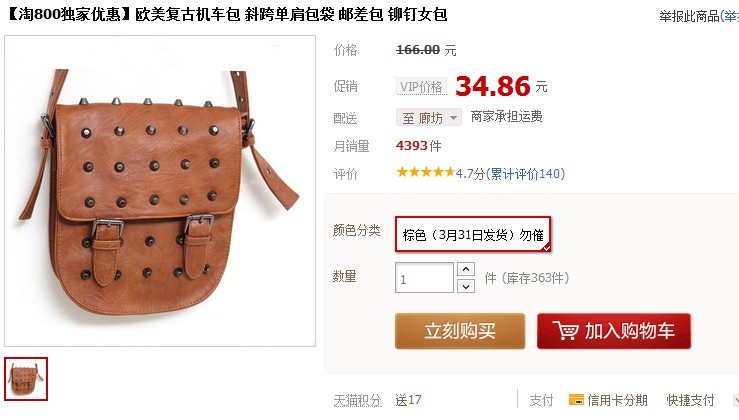739x420 pixels.
Task: Select the small bag thumbnail image
Action: pos(26,379)
